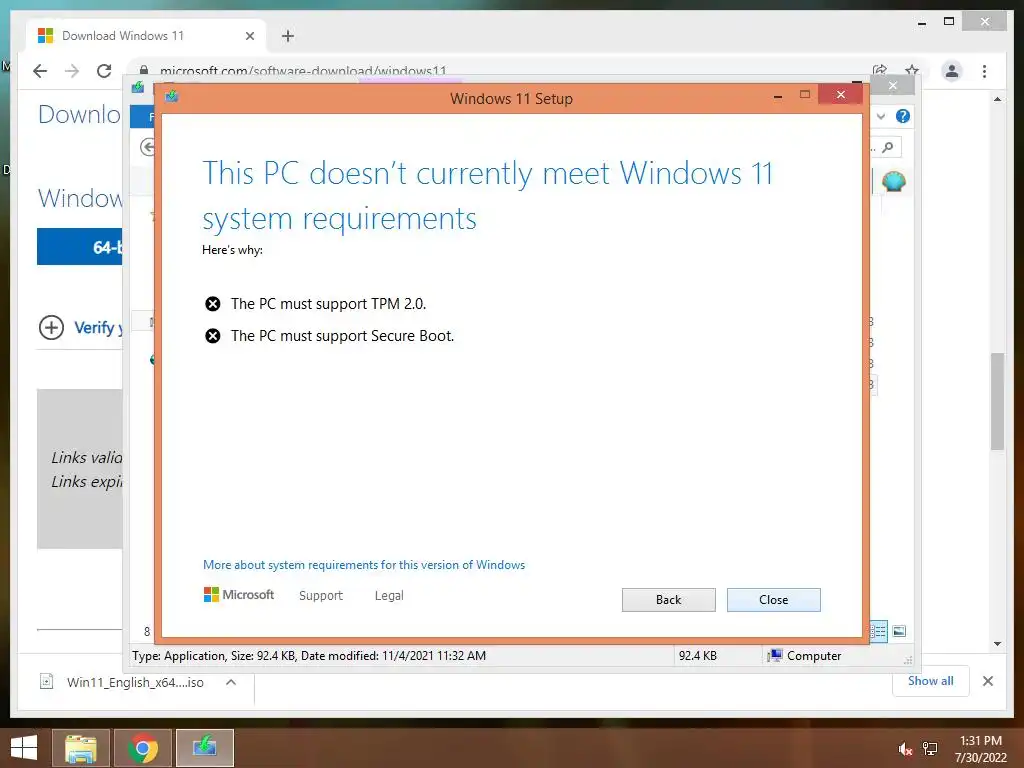Select Windows Setup taskbar icon
Viewport: 1024px width, 768px height.
(204, 748)
